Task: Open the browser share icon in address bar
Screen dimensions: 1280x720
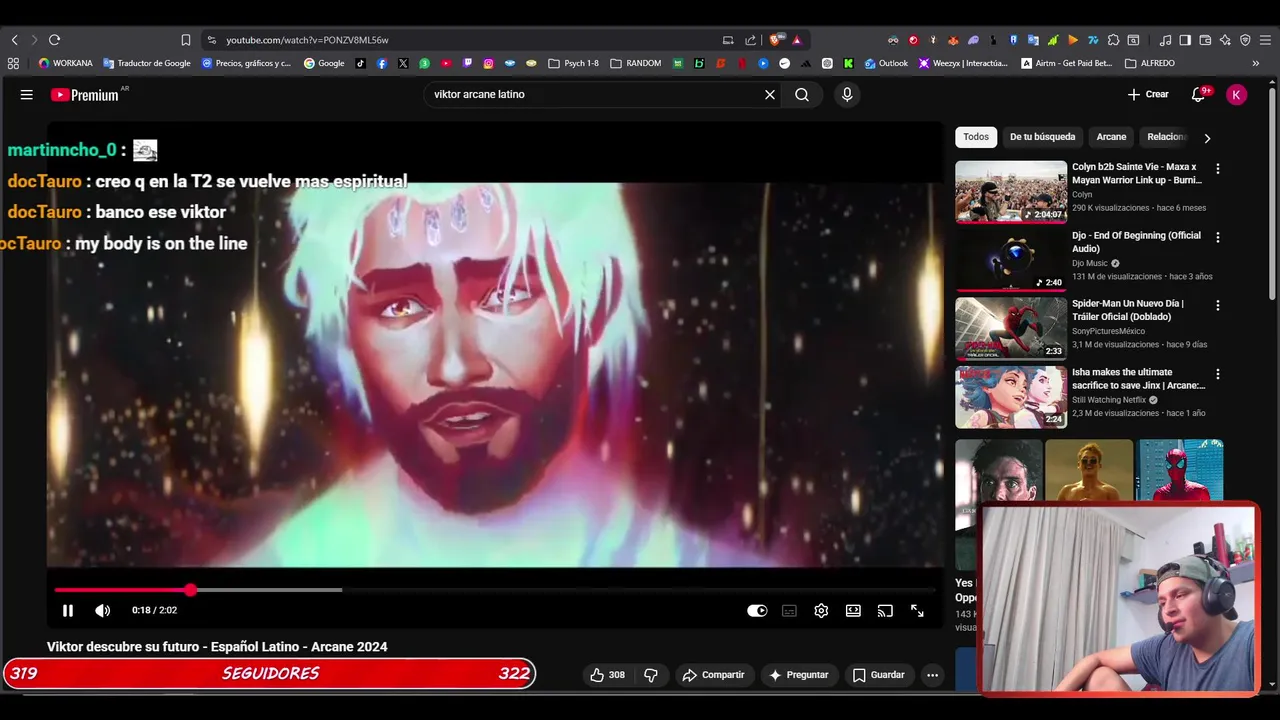Action: click(751, 40)
